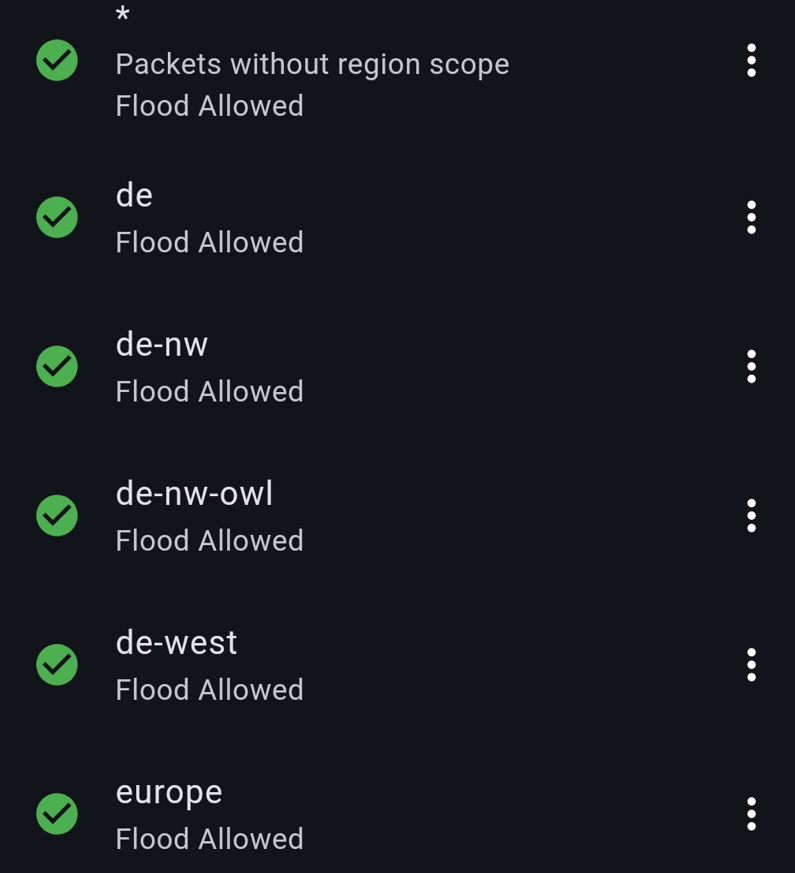This screenshot has width=795, height=873.
Task: Select the de region name
Action: pyautogui.click(x=134, y=195)
